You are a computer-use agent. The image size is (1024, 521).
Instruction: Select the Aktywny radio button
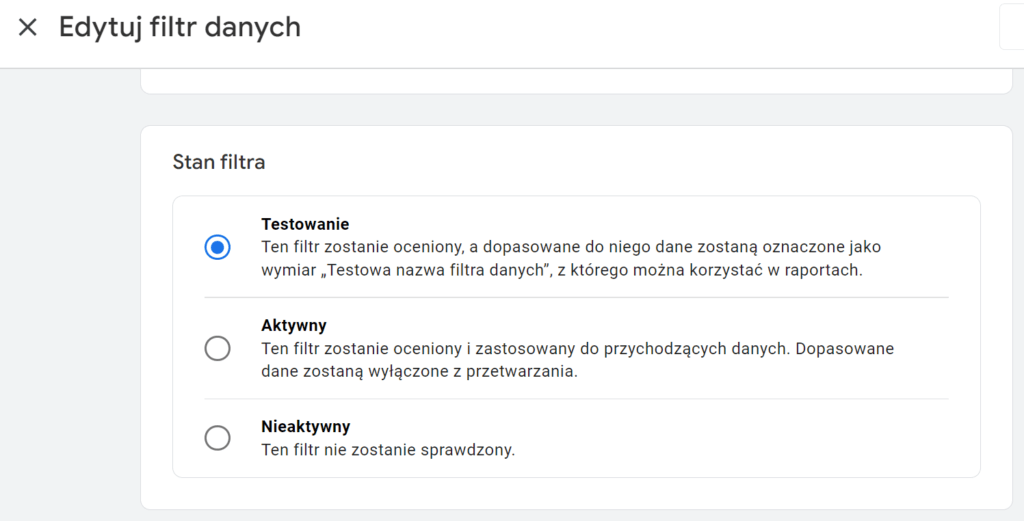click(217, 348)
